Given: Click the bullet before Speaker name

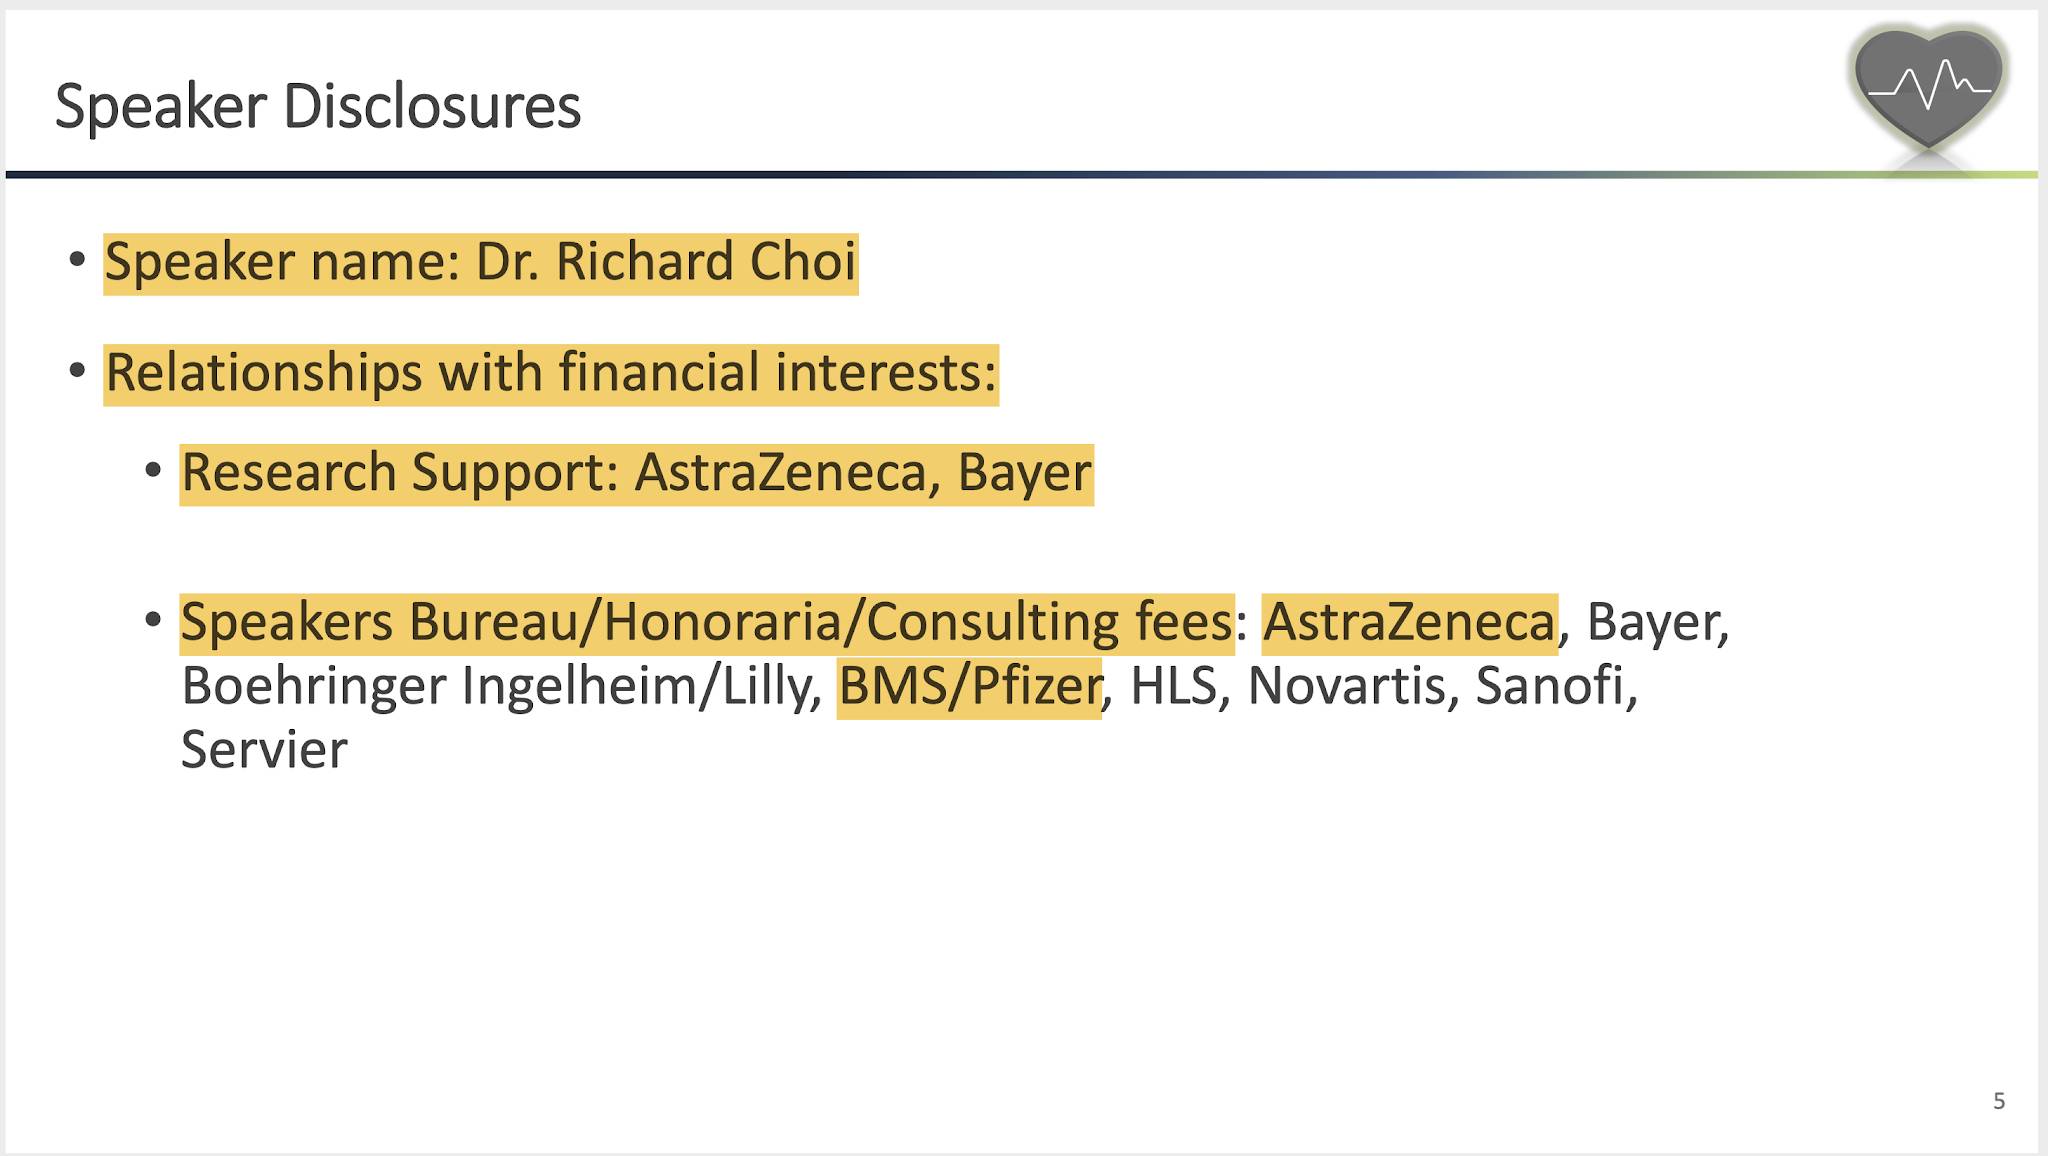Looking at the screenshot, I should [x=77, y=260].
